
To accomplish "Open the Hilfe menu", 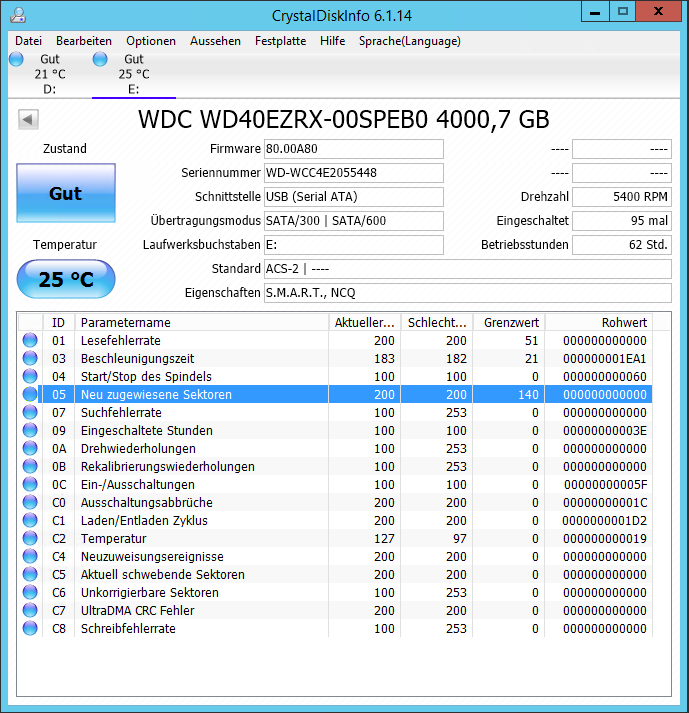I will [332, 41].
